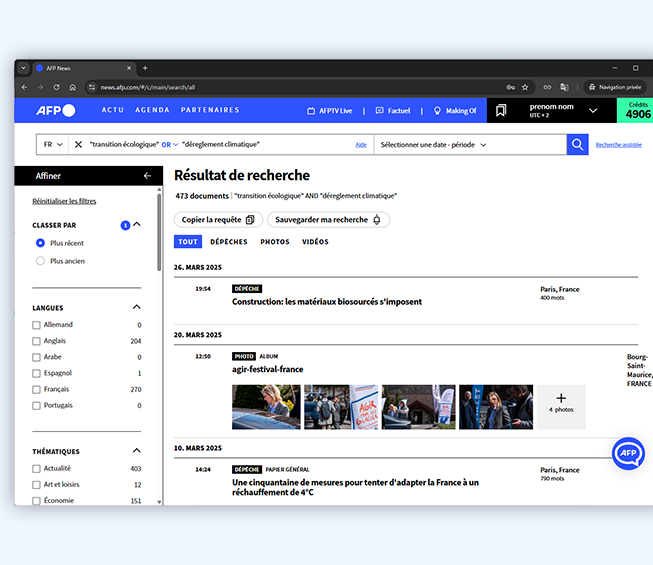Switch to DÉPÊCHES tab

pyautogui.click(x=229, y=242)
